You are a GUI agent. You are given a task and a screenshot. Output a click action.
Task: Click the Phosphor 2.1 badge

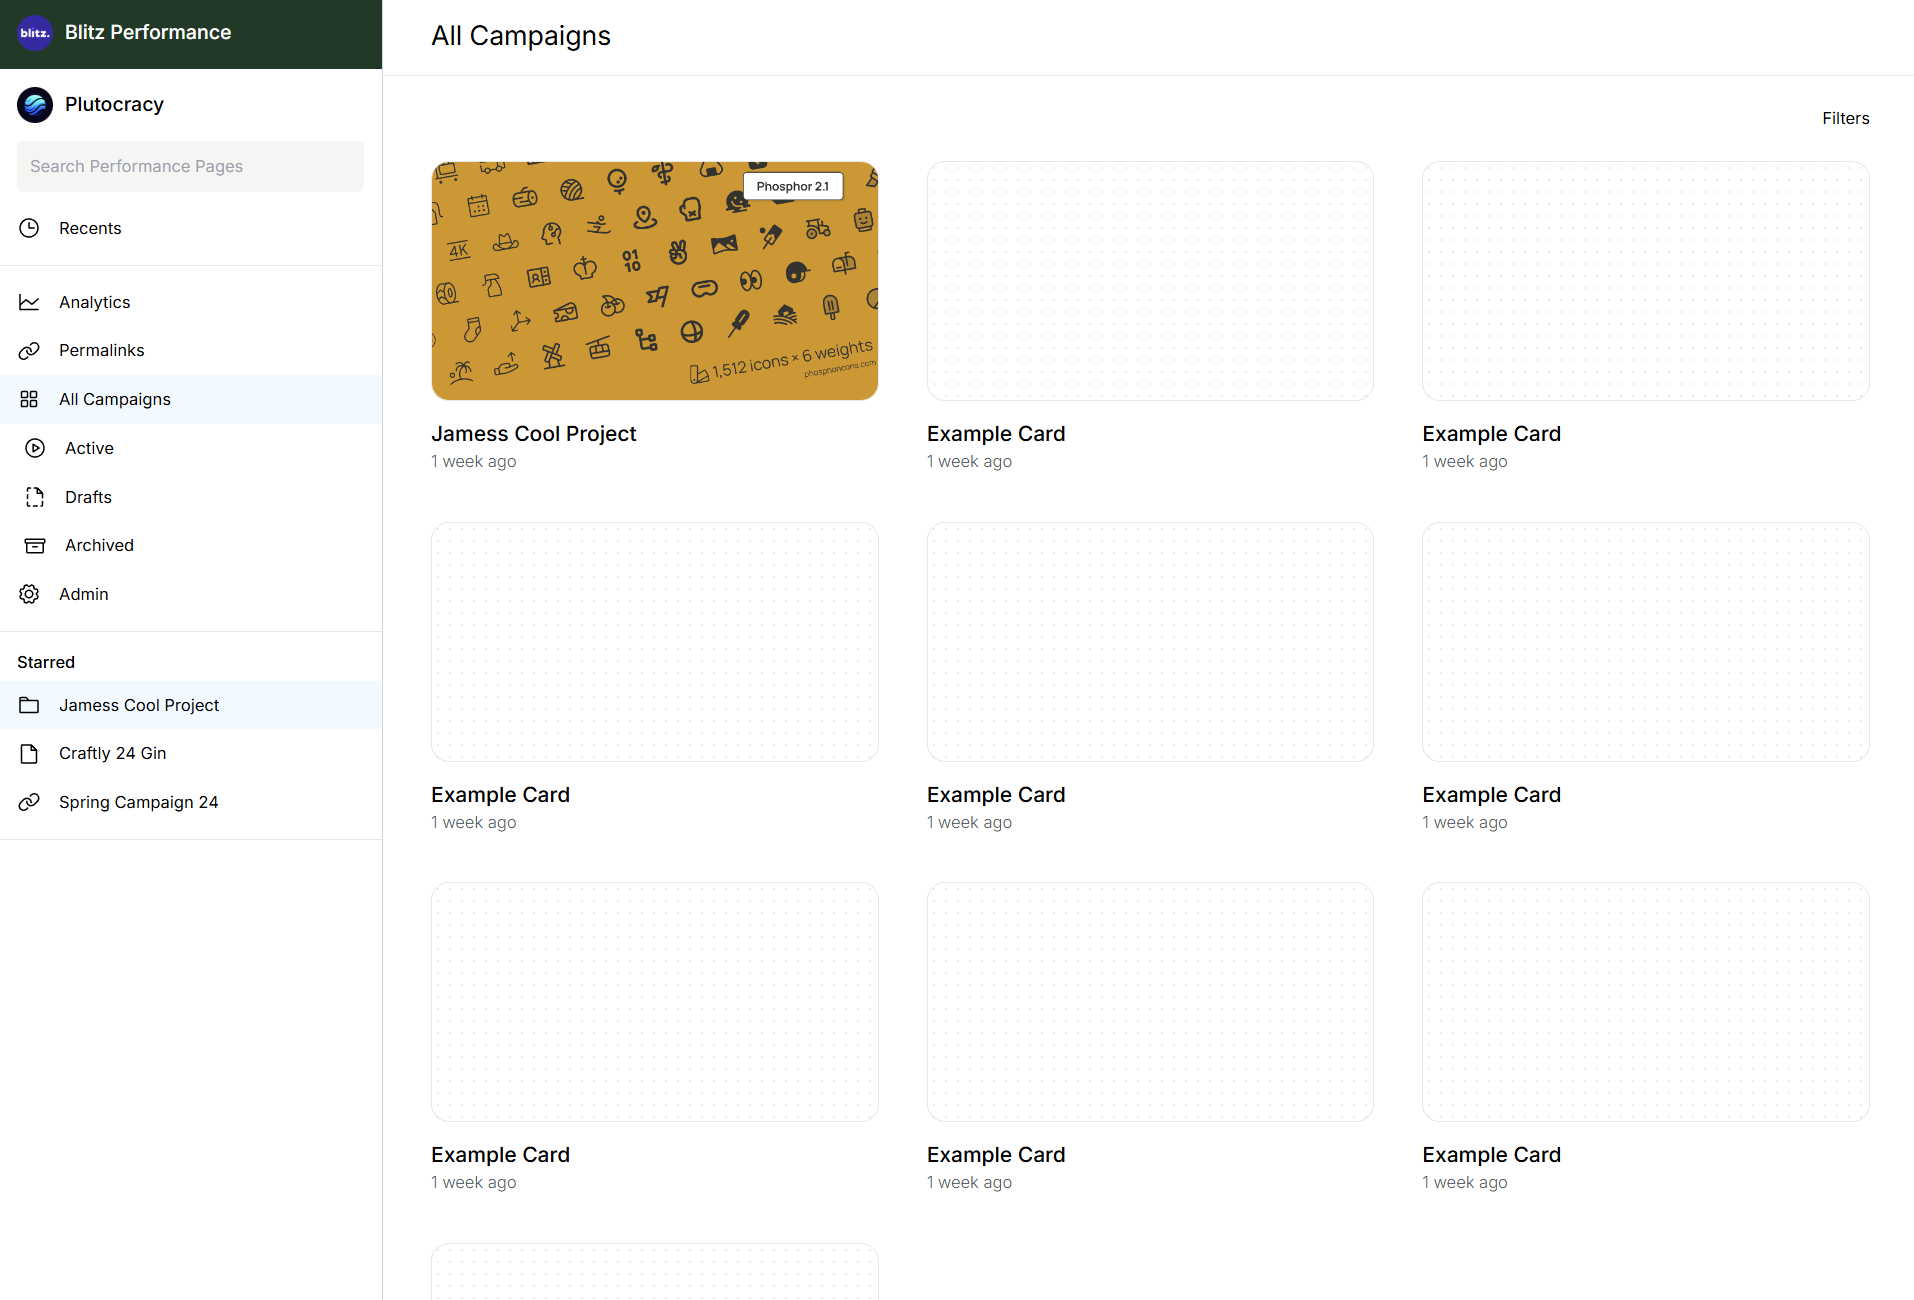[792, 186]
